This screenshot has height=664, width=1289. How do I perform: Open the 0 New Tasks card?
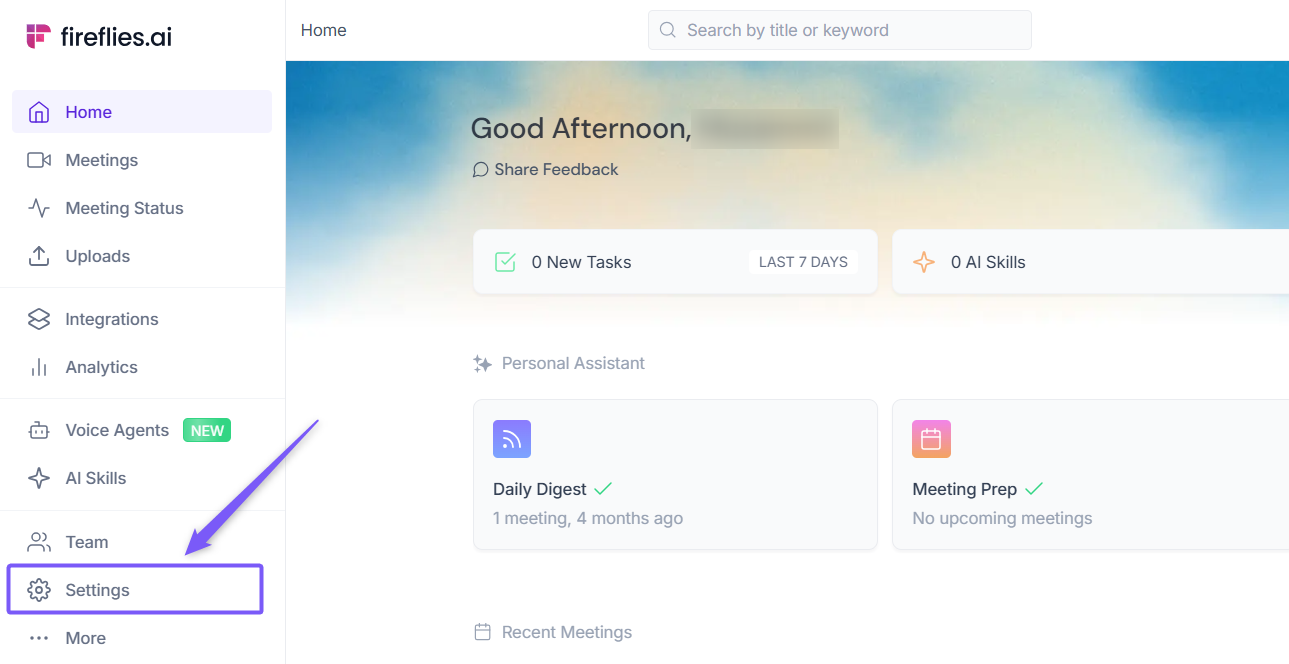pyautogui.click(x=675, y=262)
